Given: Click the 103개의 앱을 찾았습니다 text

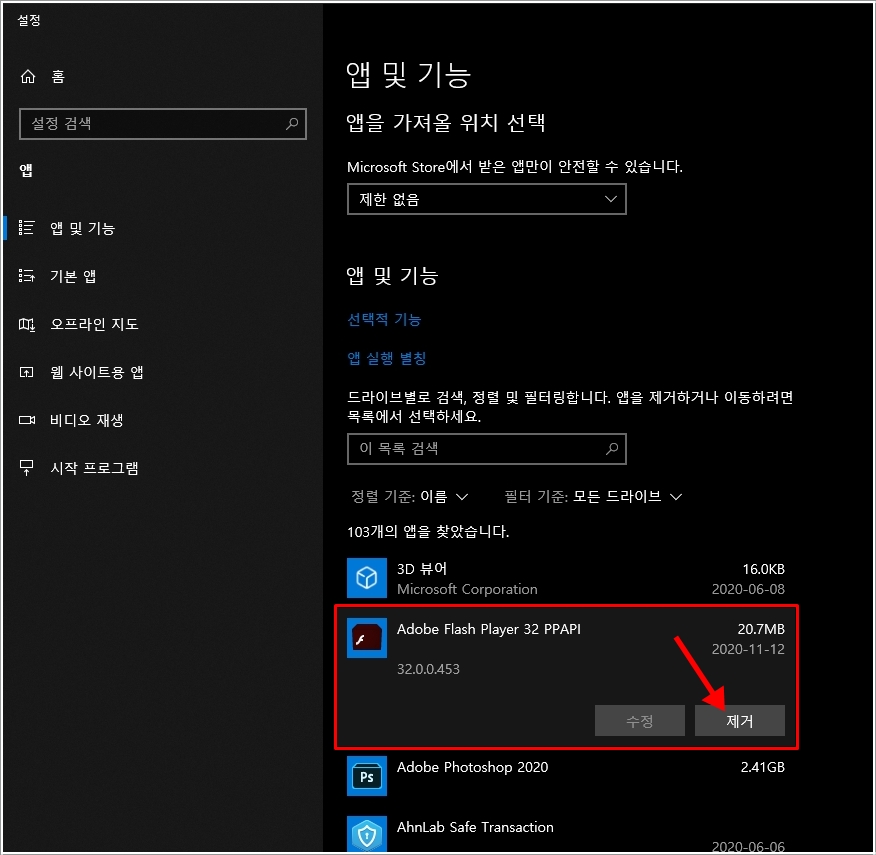Looking at the screenshot, I should [x=428, y=531].
